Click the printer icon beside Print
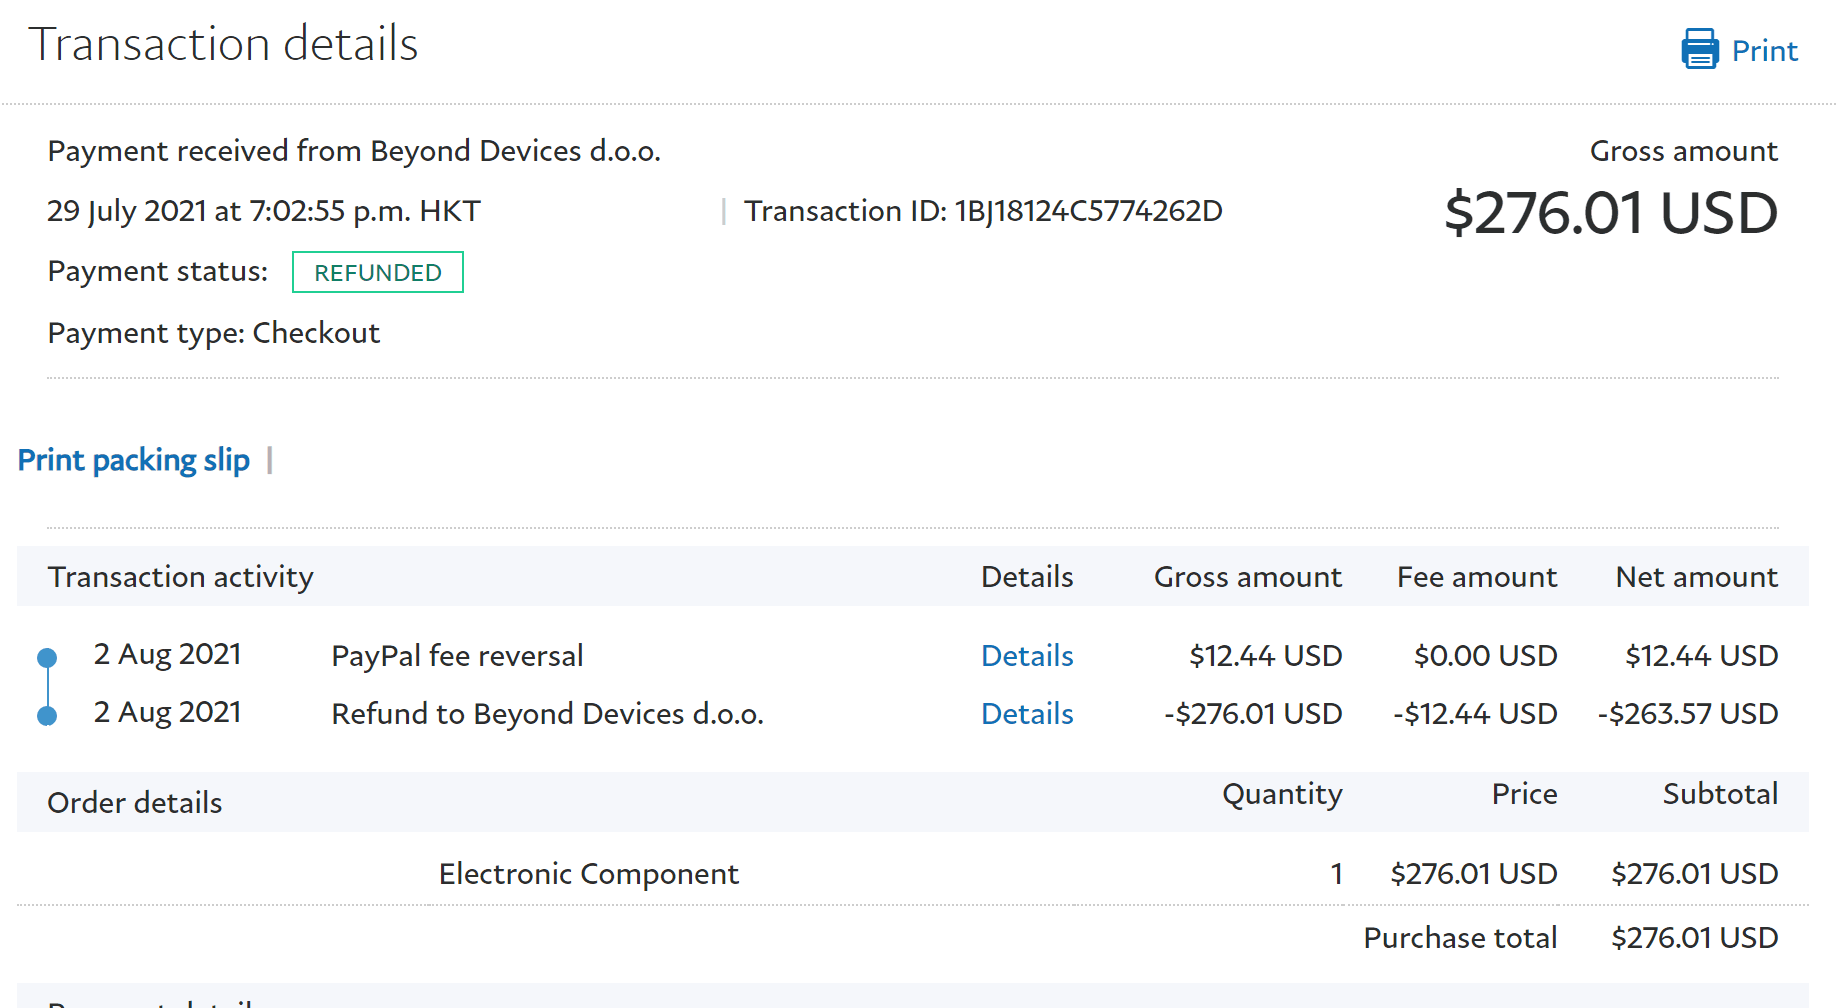 click(1699, 49)
